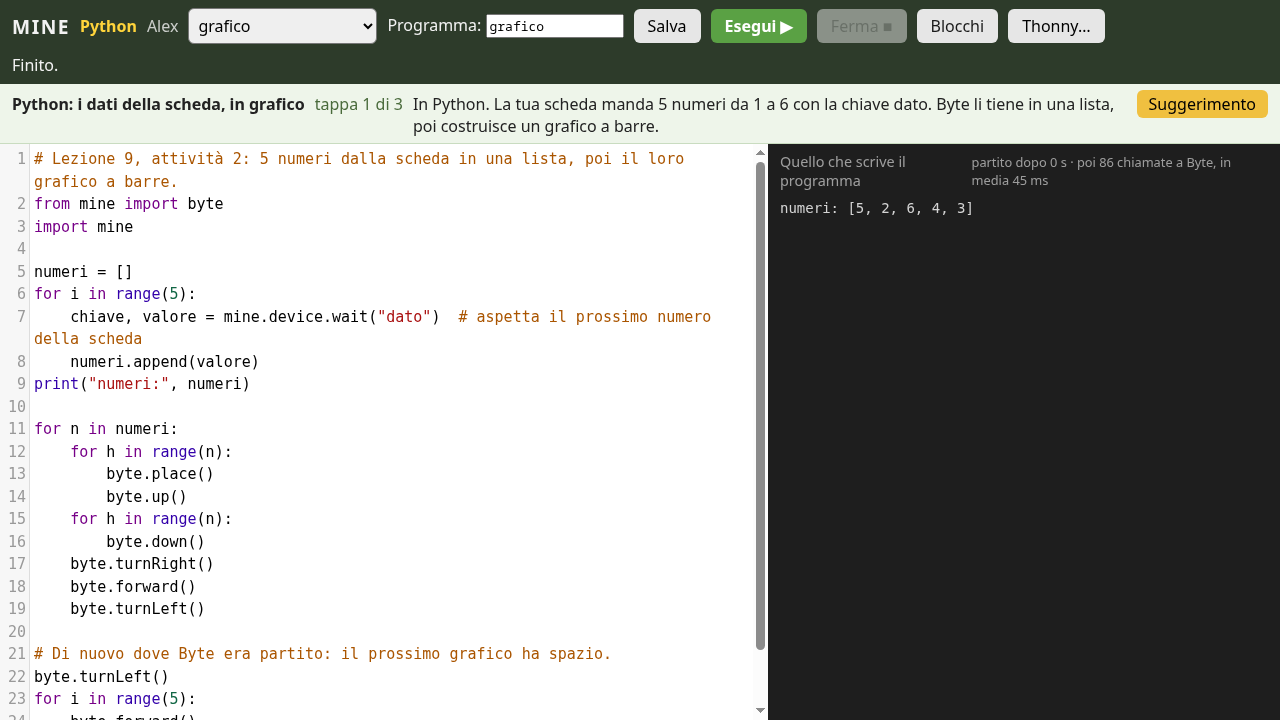Click the Ferma stop button
Screen dimensions: 1280x720
click(x=862, y=26)
